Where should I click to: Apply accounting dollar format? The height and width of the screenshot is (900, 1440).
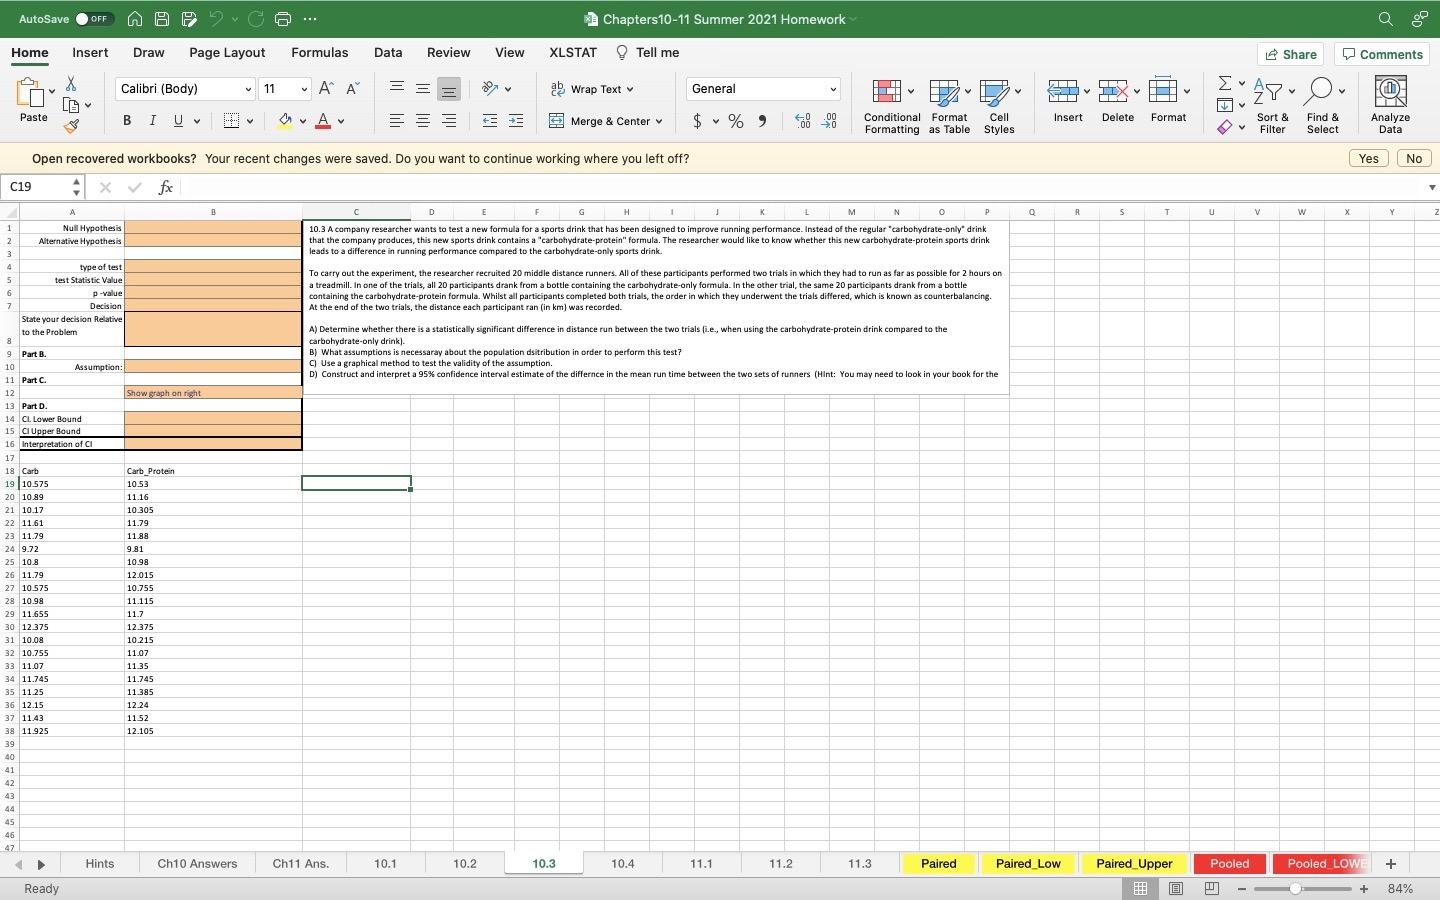click(x=697, y=121)
